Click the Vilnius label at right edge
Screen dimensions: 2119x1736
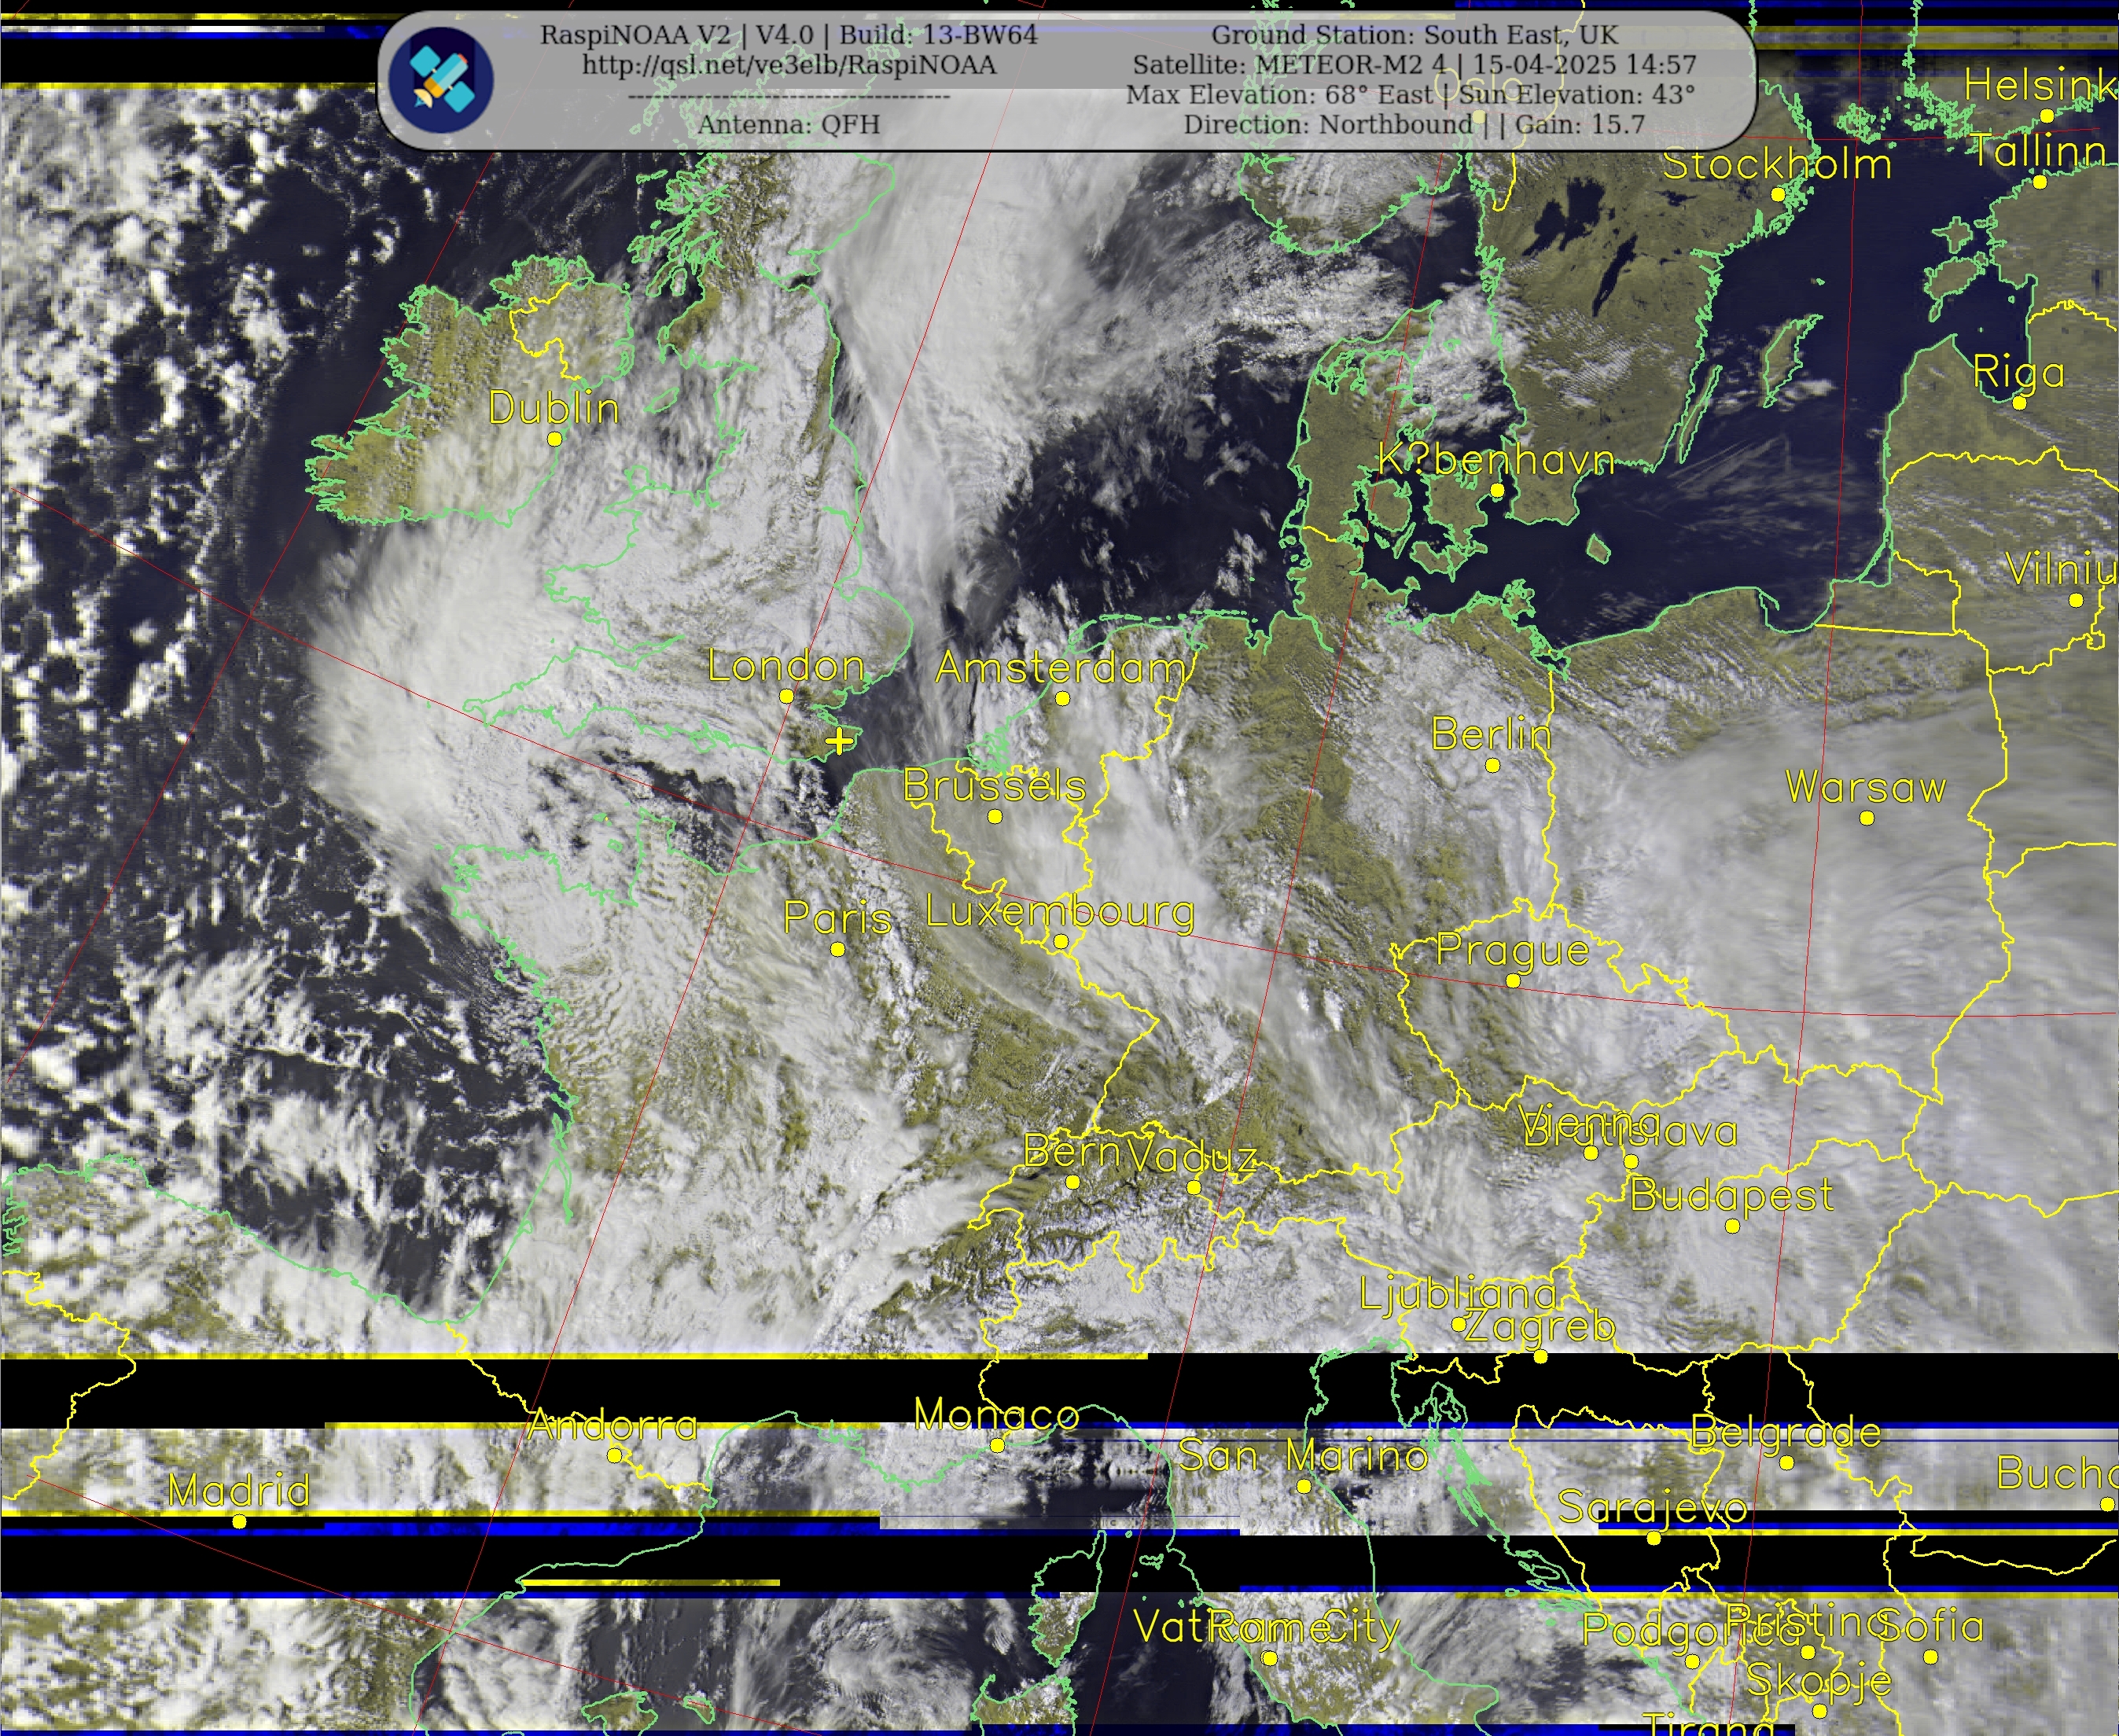pos(2063,570)
